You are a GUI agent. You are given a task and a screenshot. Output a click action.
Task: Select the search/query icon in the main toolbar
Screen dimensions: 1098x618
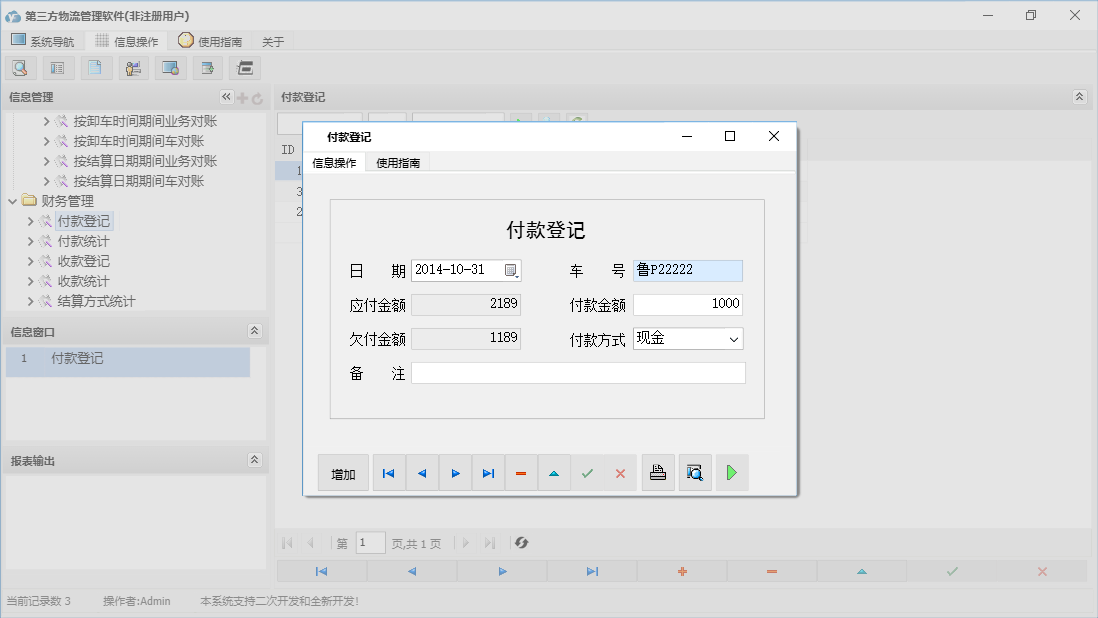(20, 67)
